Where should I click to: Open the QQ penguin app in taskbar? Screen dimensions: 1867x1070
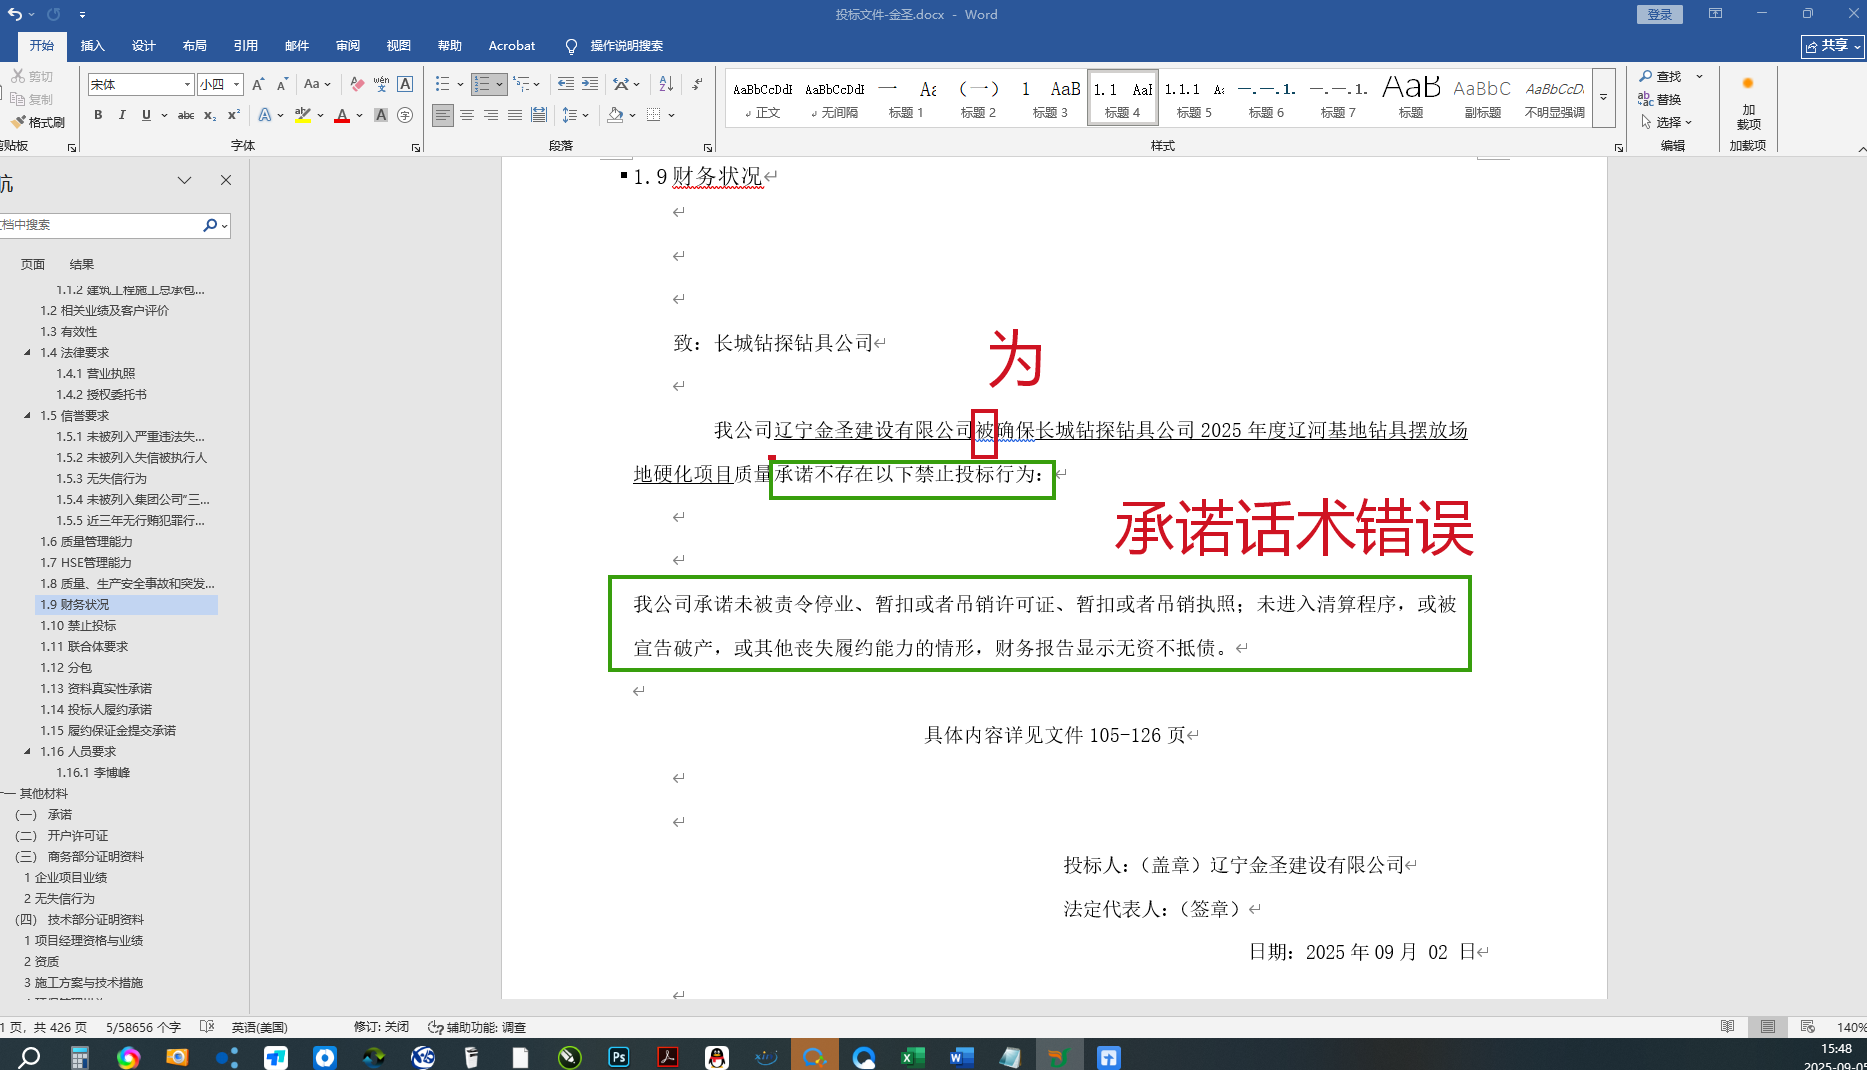click(717, 1056)
